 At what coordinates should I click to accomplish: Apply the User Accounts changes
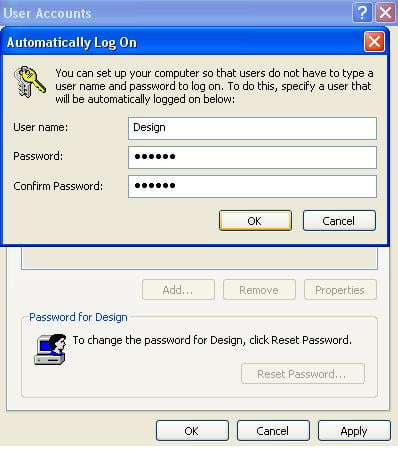click(354, 431)
